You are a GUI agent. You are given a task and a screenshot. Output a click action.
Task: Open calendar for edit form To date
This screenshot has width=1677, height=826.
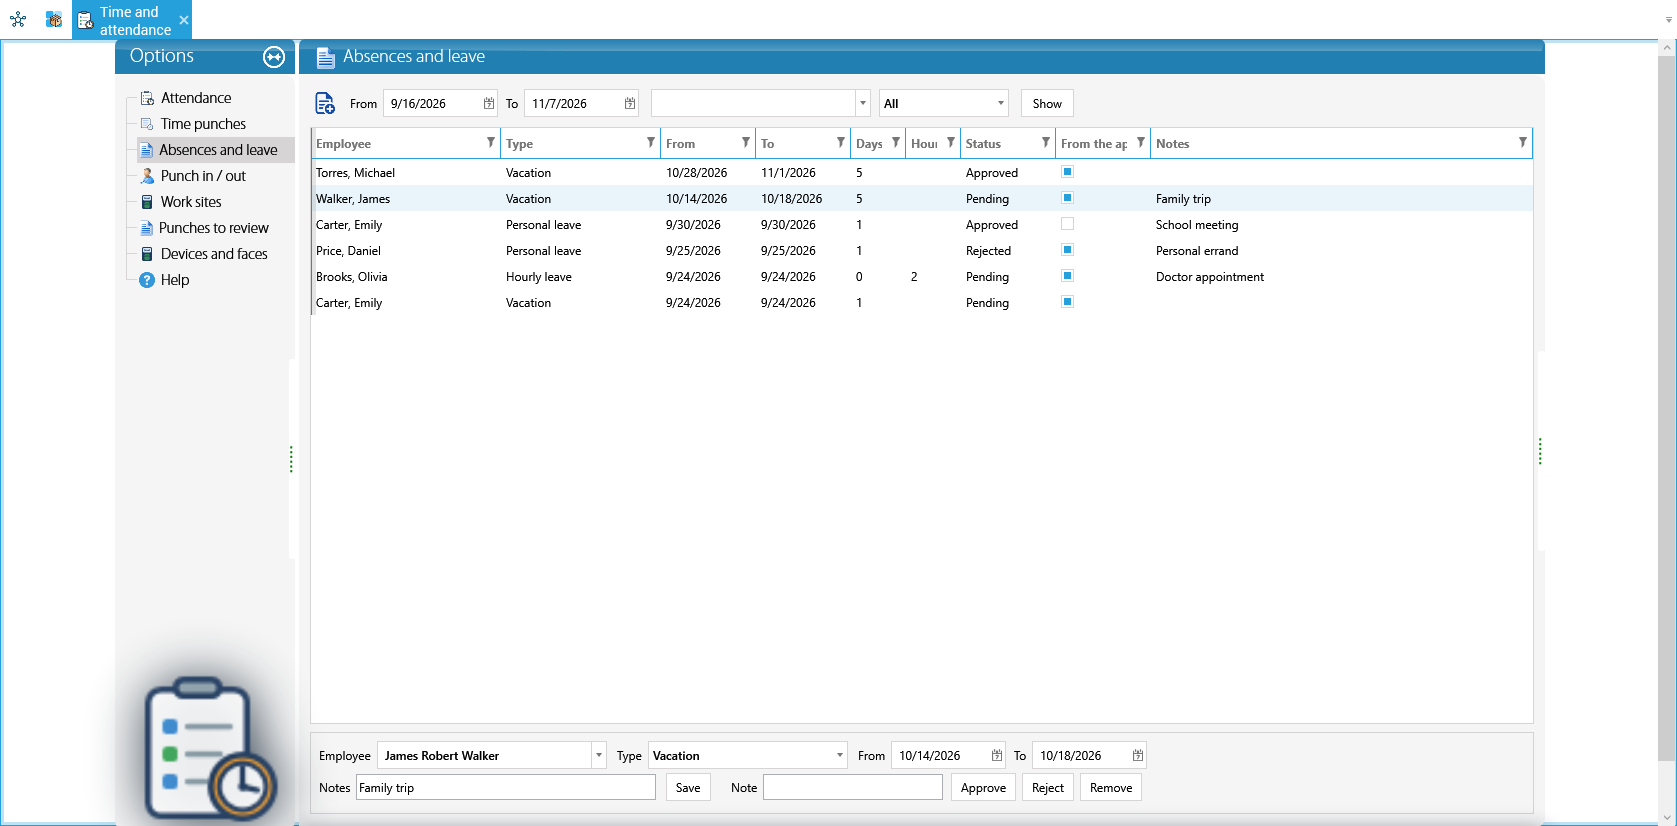1138,755
